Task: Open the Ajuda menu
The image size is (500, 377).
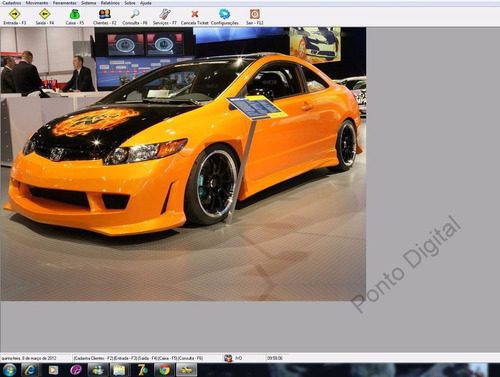Action: point(146,3)
